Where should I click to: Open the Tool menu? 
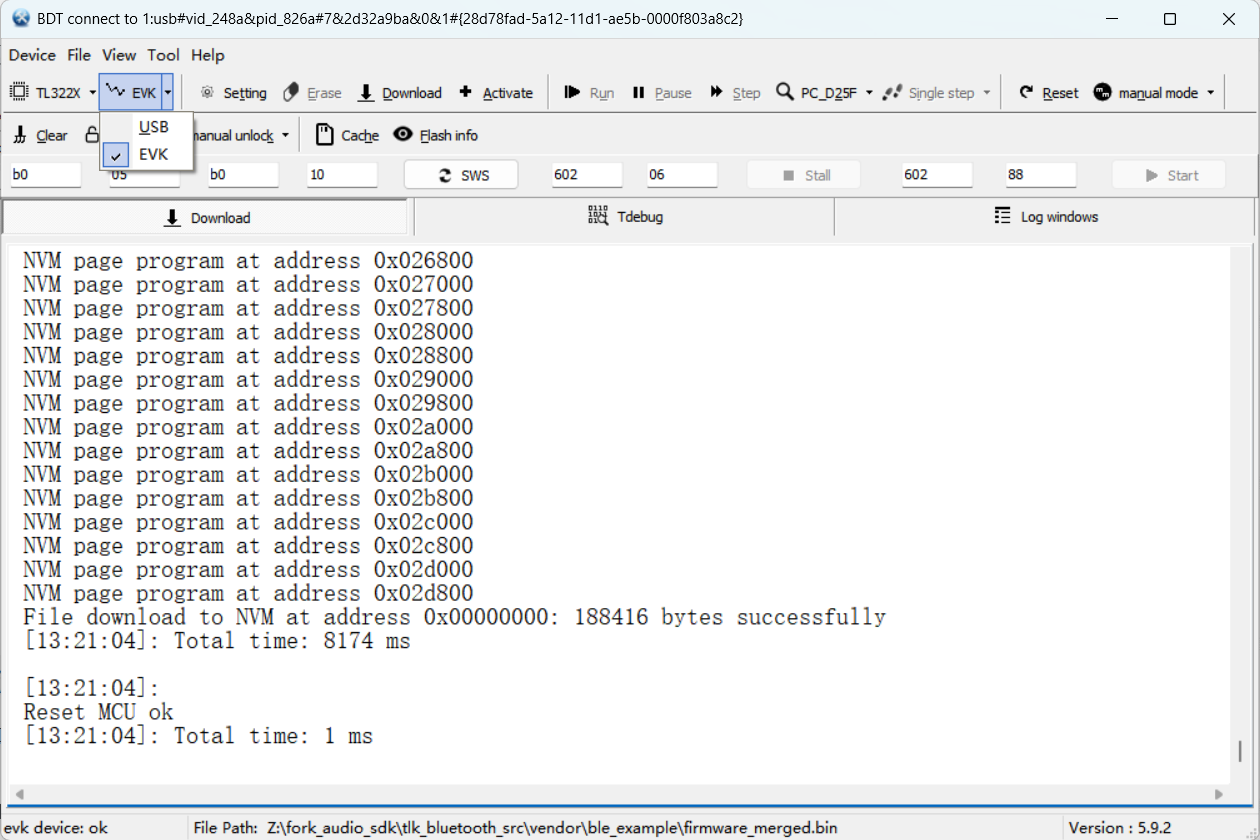163,55
